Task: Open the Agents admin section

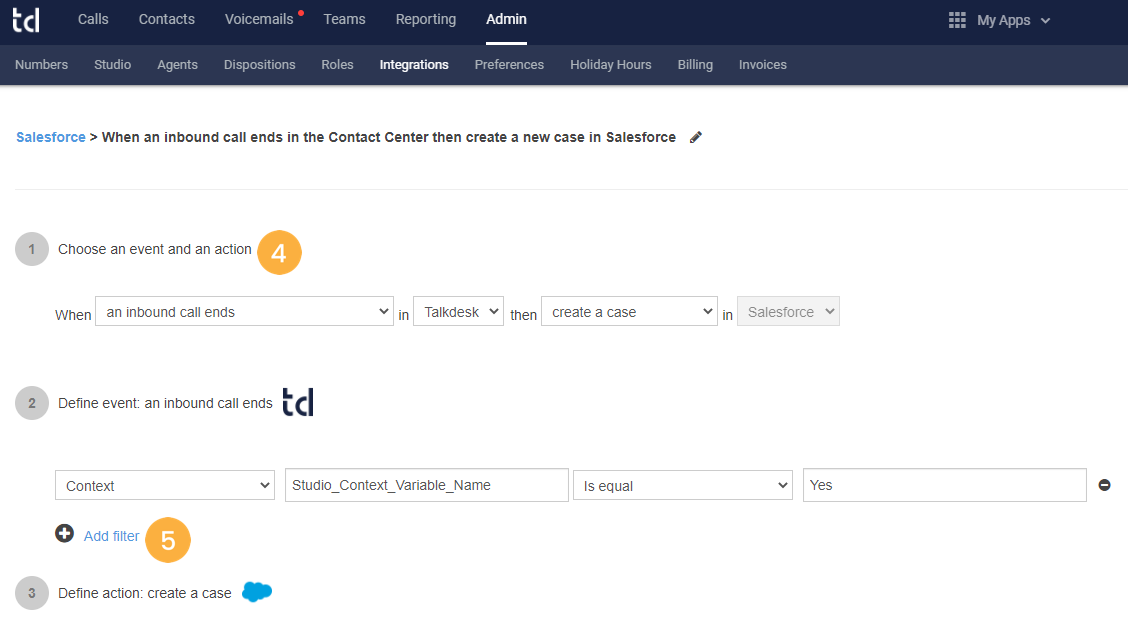Action: (178, 65)
